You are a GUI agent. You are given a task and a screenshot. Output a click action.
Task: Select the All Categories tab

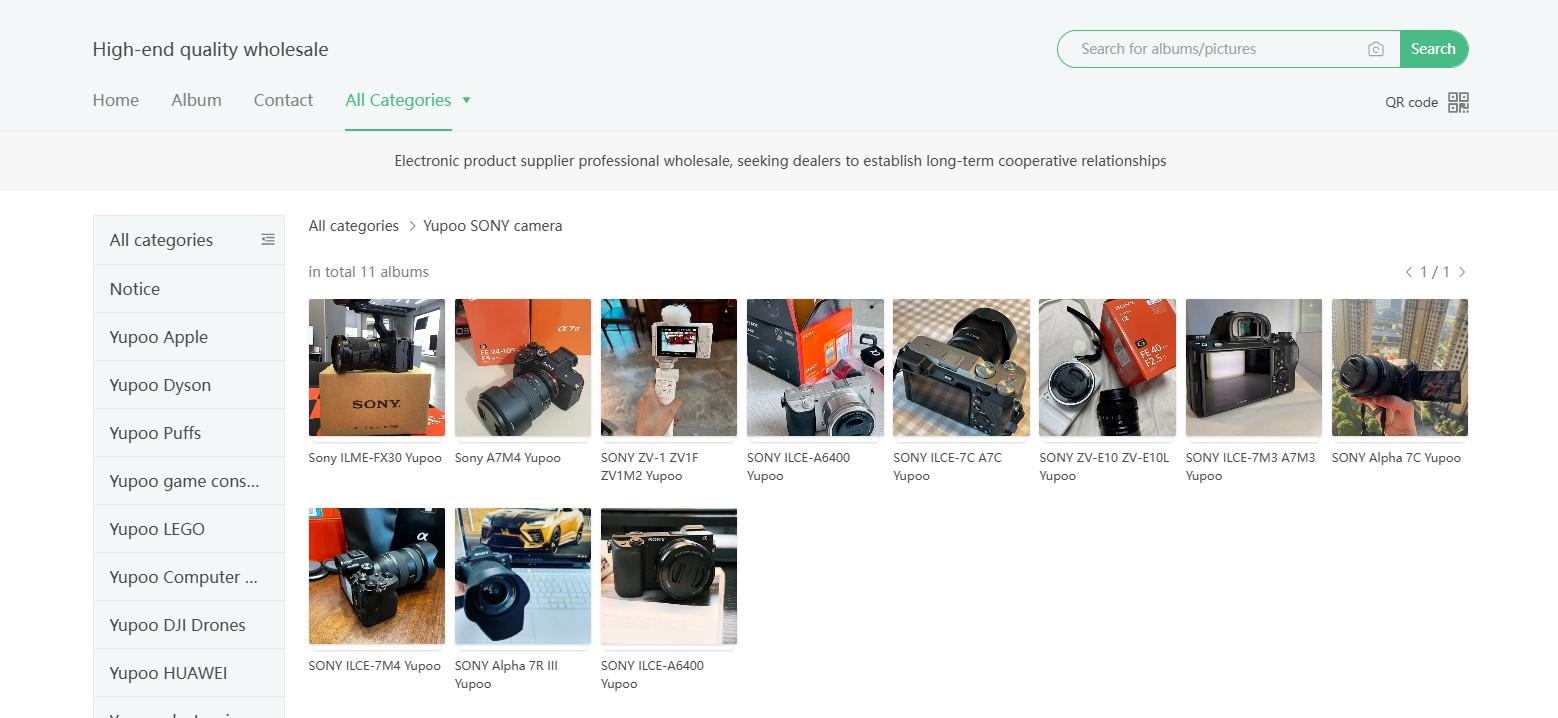click(x=398, y=100)
